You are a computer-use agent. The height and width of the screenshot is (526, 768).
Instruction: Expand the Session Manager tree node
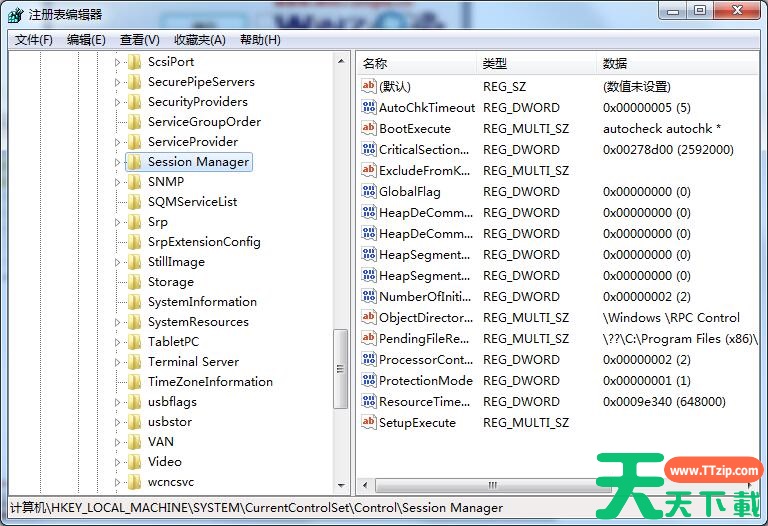click(117, 162)
